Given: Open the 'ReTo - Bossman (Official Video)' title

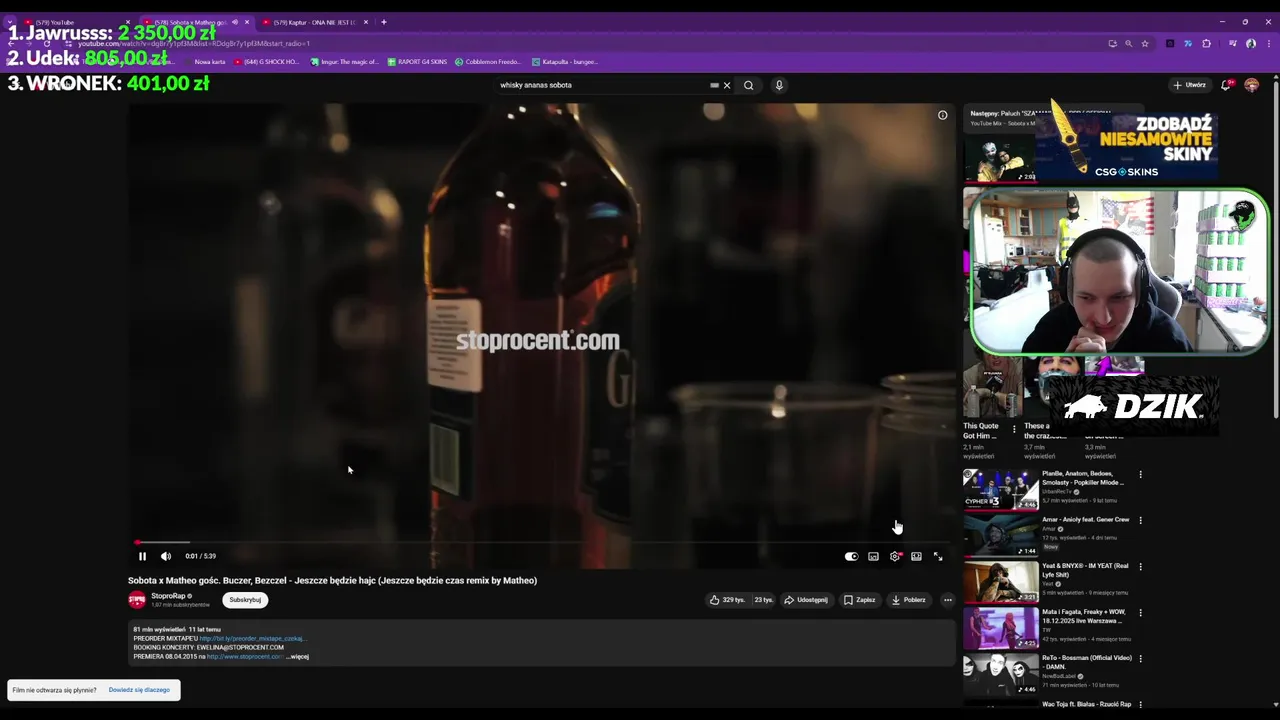Looking at the screenshot, I should 1087,662.
